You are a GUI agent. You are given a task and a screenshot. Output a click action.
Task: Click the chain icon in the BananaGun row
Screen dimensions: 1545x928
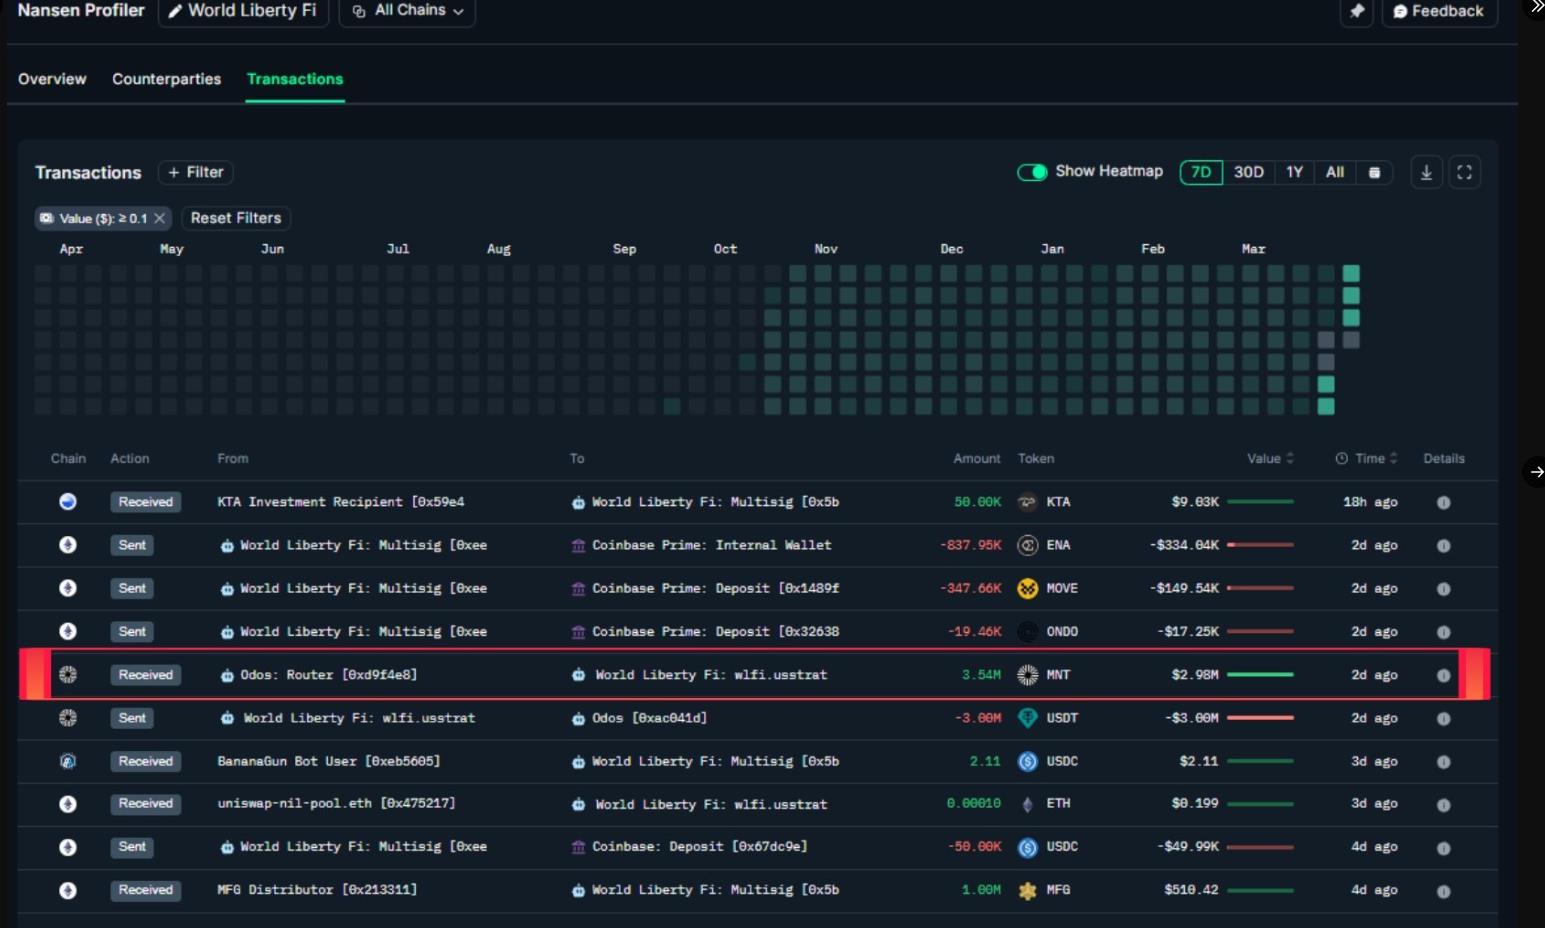point(67,761)
